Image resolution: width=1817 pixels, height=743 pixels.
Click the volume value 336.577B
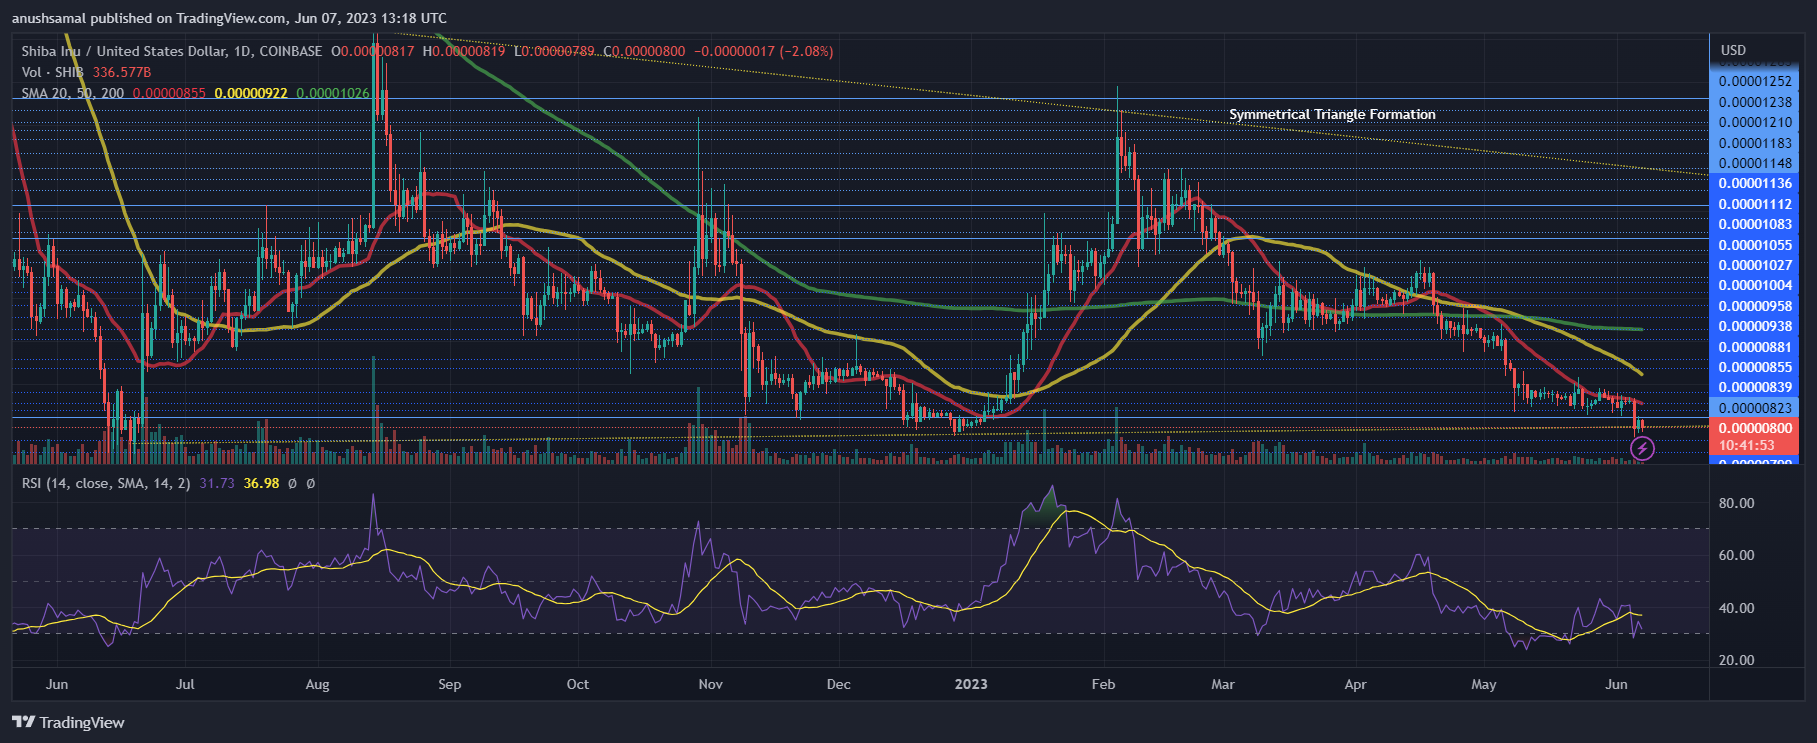coord(122,72)
